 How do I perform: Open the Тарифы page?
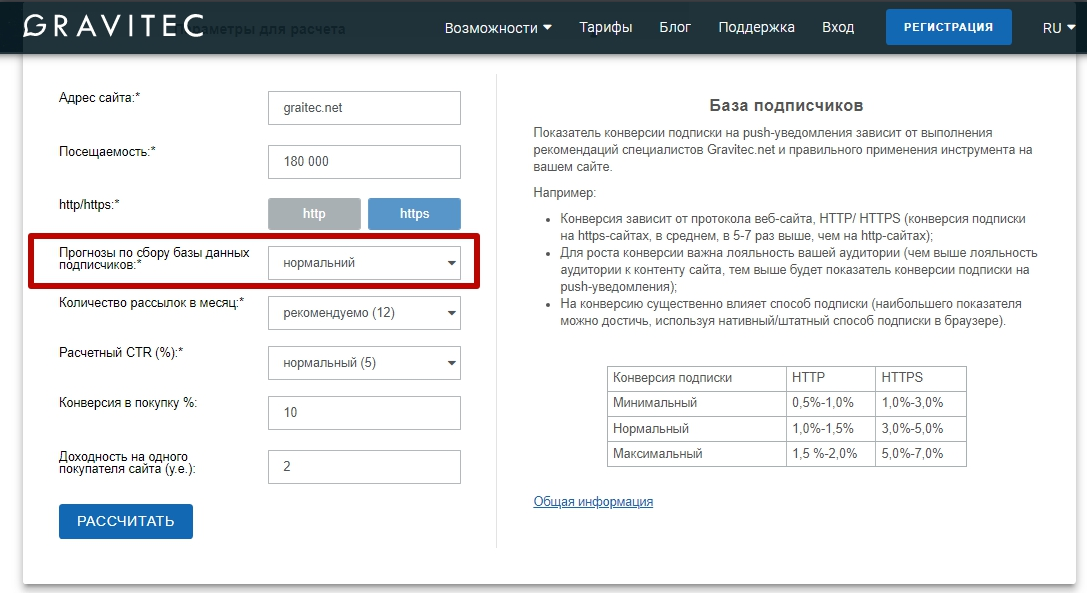tap(606, 27)
